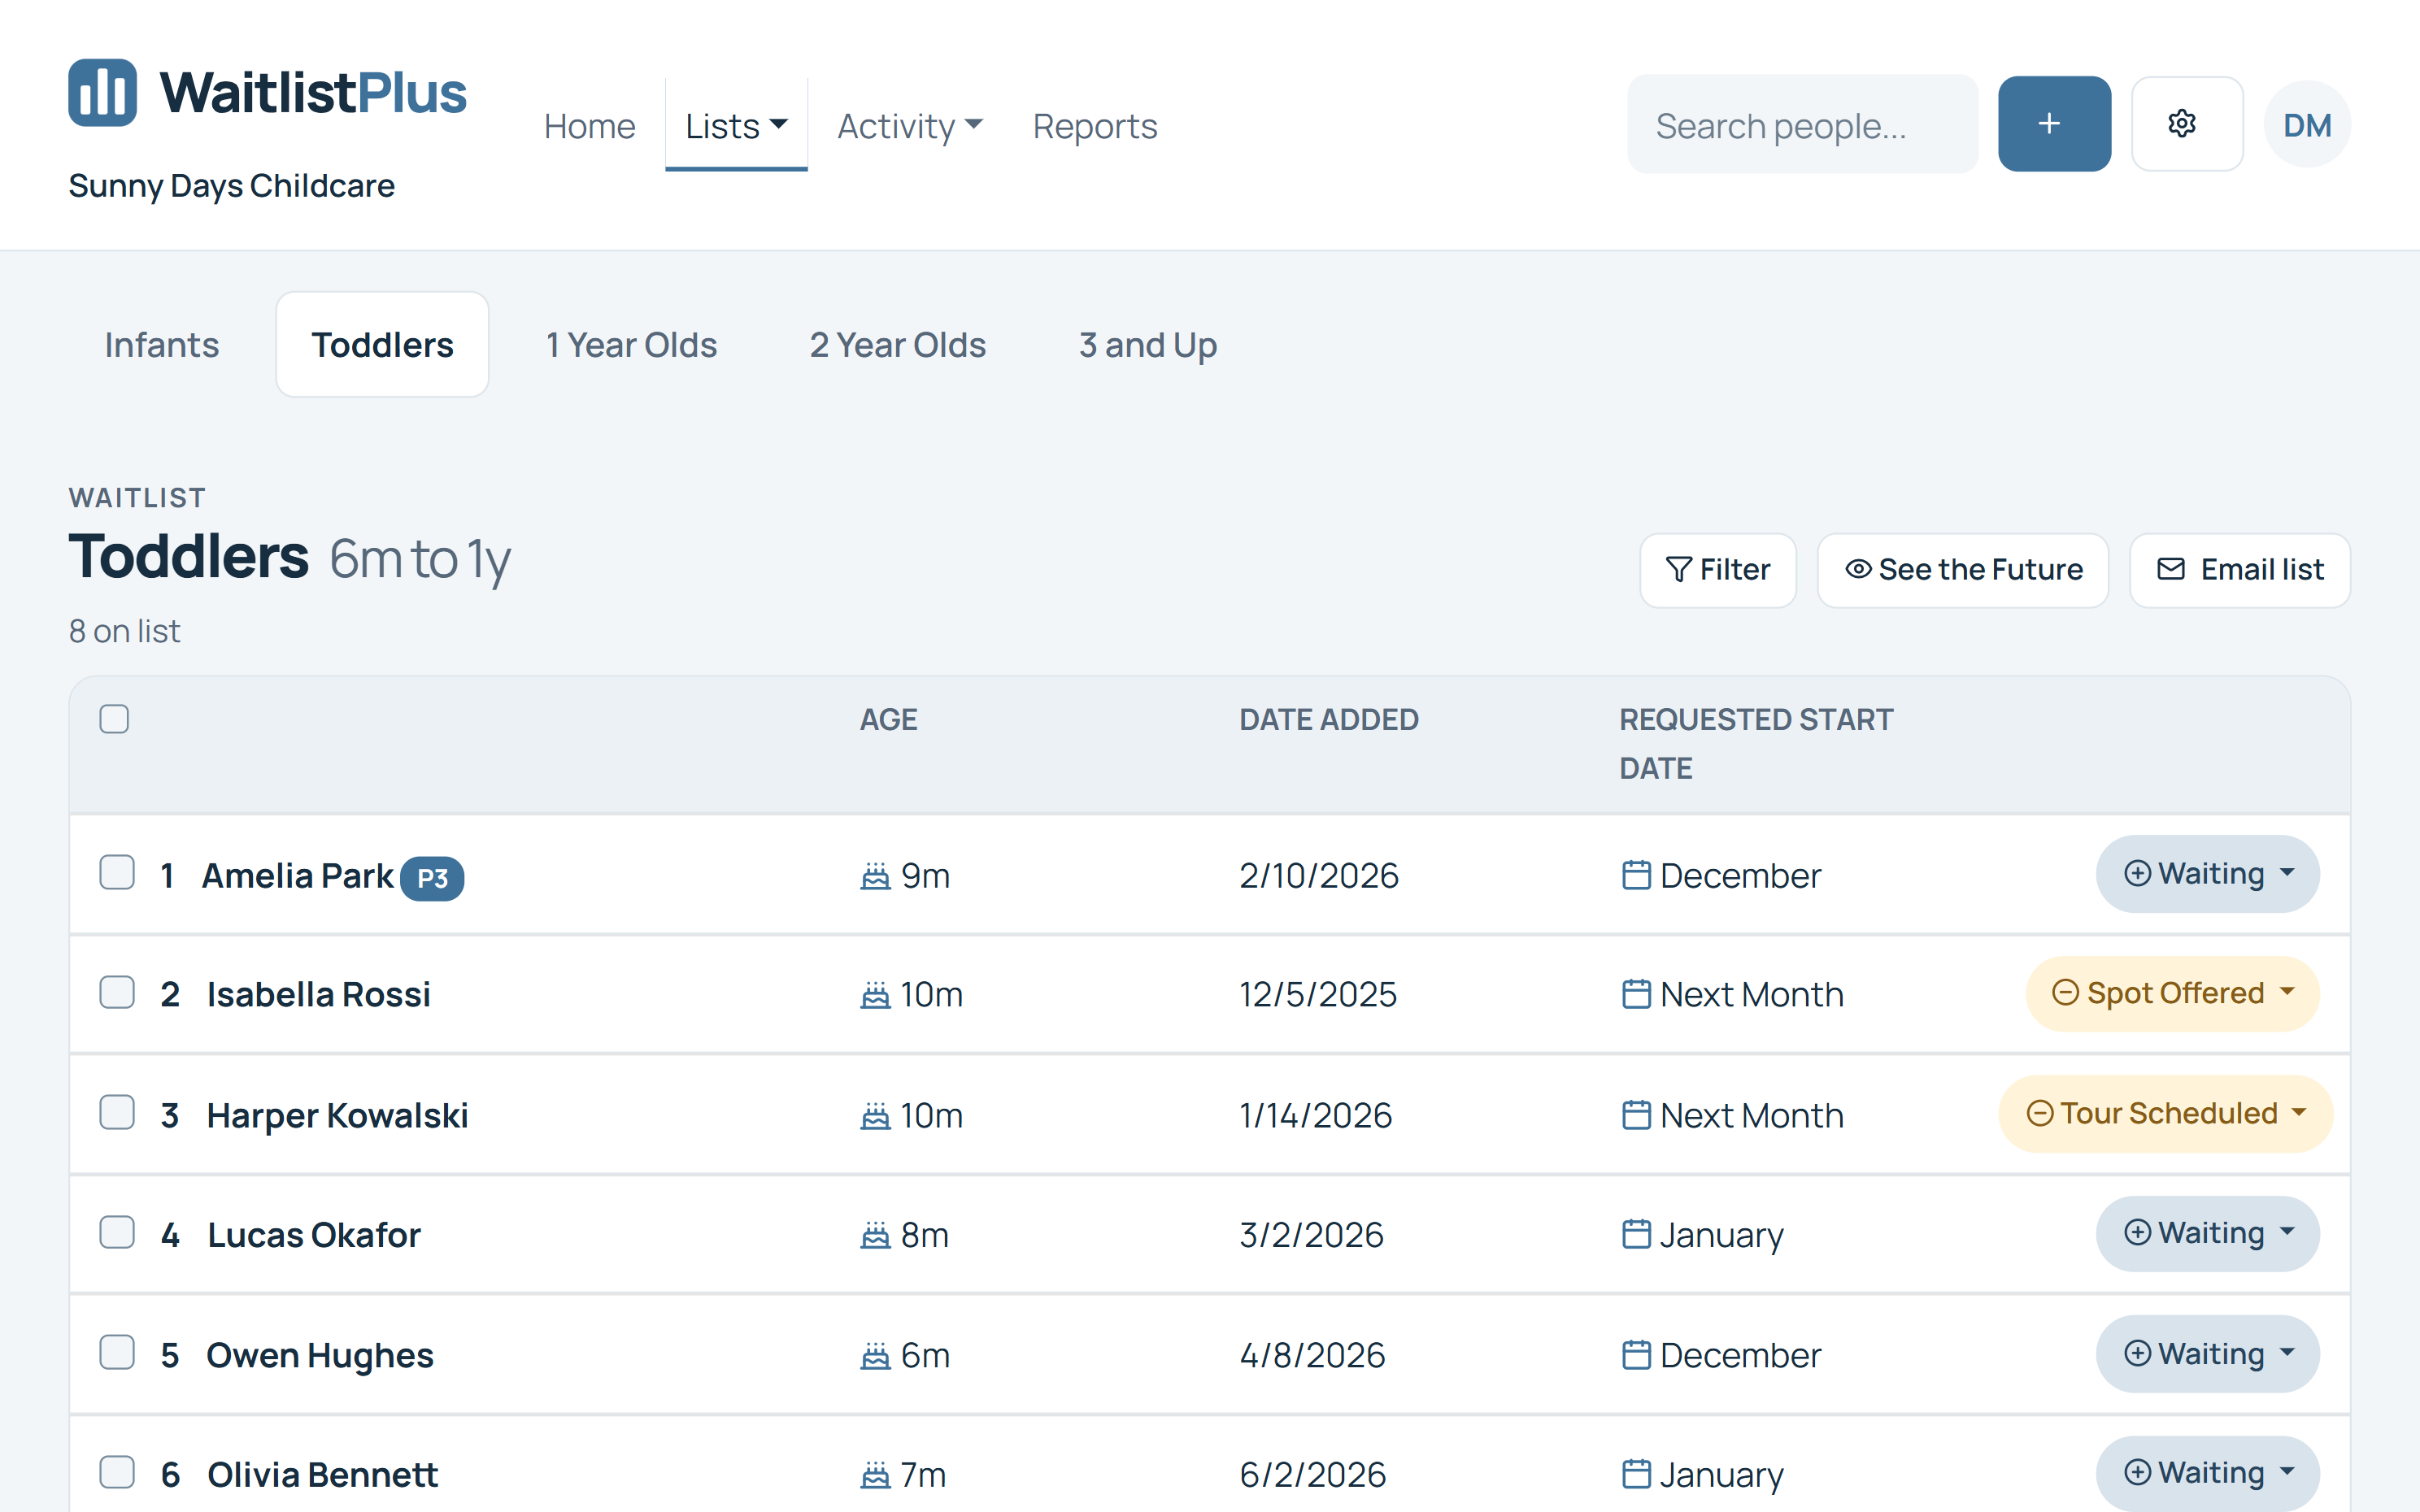Click the Search people input field
Image resolution: width=2420 pixels, height=1512 pixels.
tap(1802, 125)
